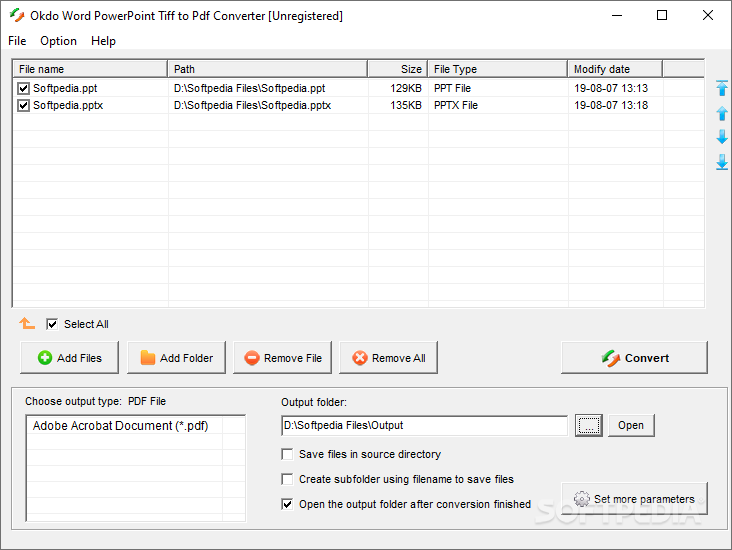Click the 129KB size cell
This screenshot has height=550, width=732.
(406, 88)
